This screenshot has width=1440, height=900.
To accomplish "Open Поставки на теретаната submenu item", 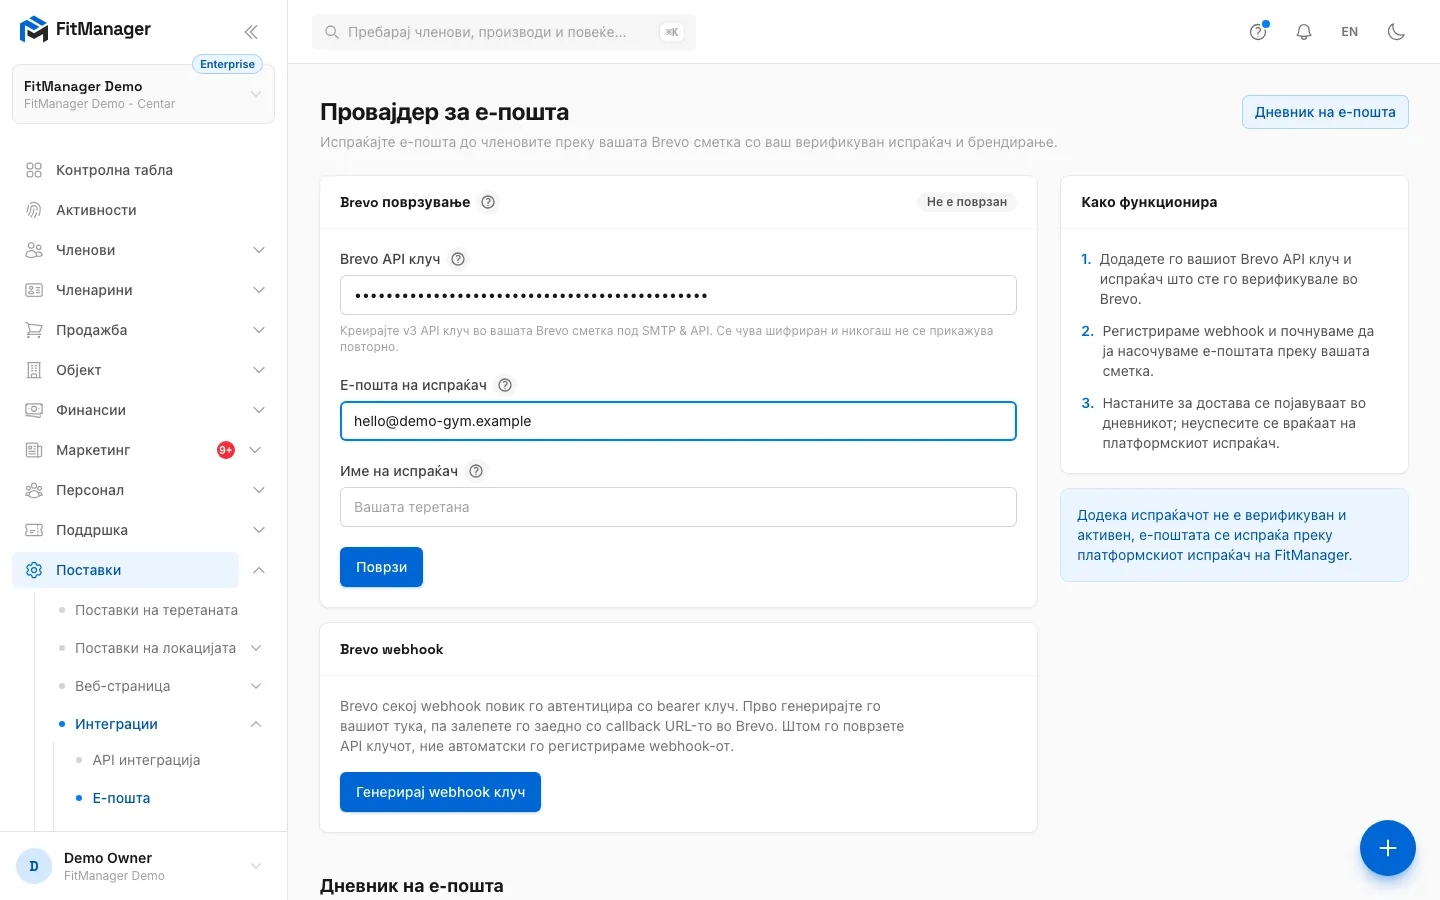I will coord(156,610).
